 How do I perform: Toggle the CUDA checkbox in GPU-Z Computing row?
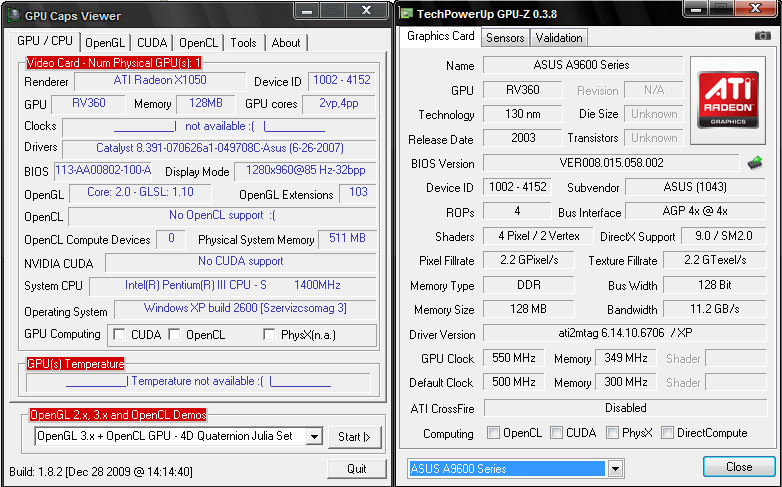556,433
